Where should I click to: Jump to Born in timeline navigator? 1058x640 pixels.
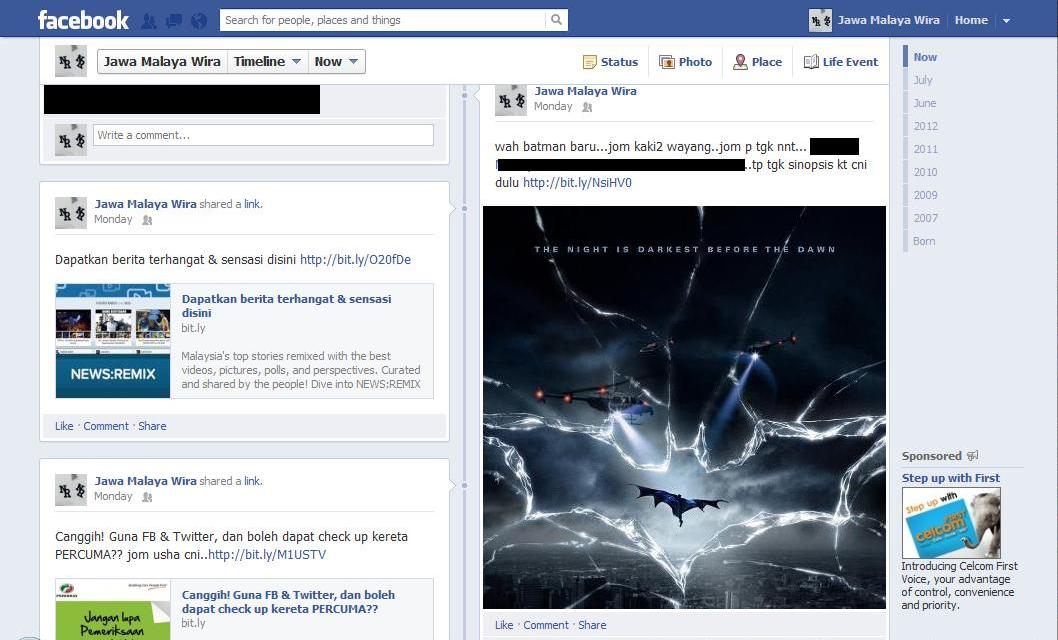pyautogui.click(x=924, y=241)
